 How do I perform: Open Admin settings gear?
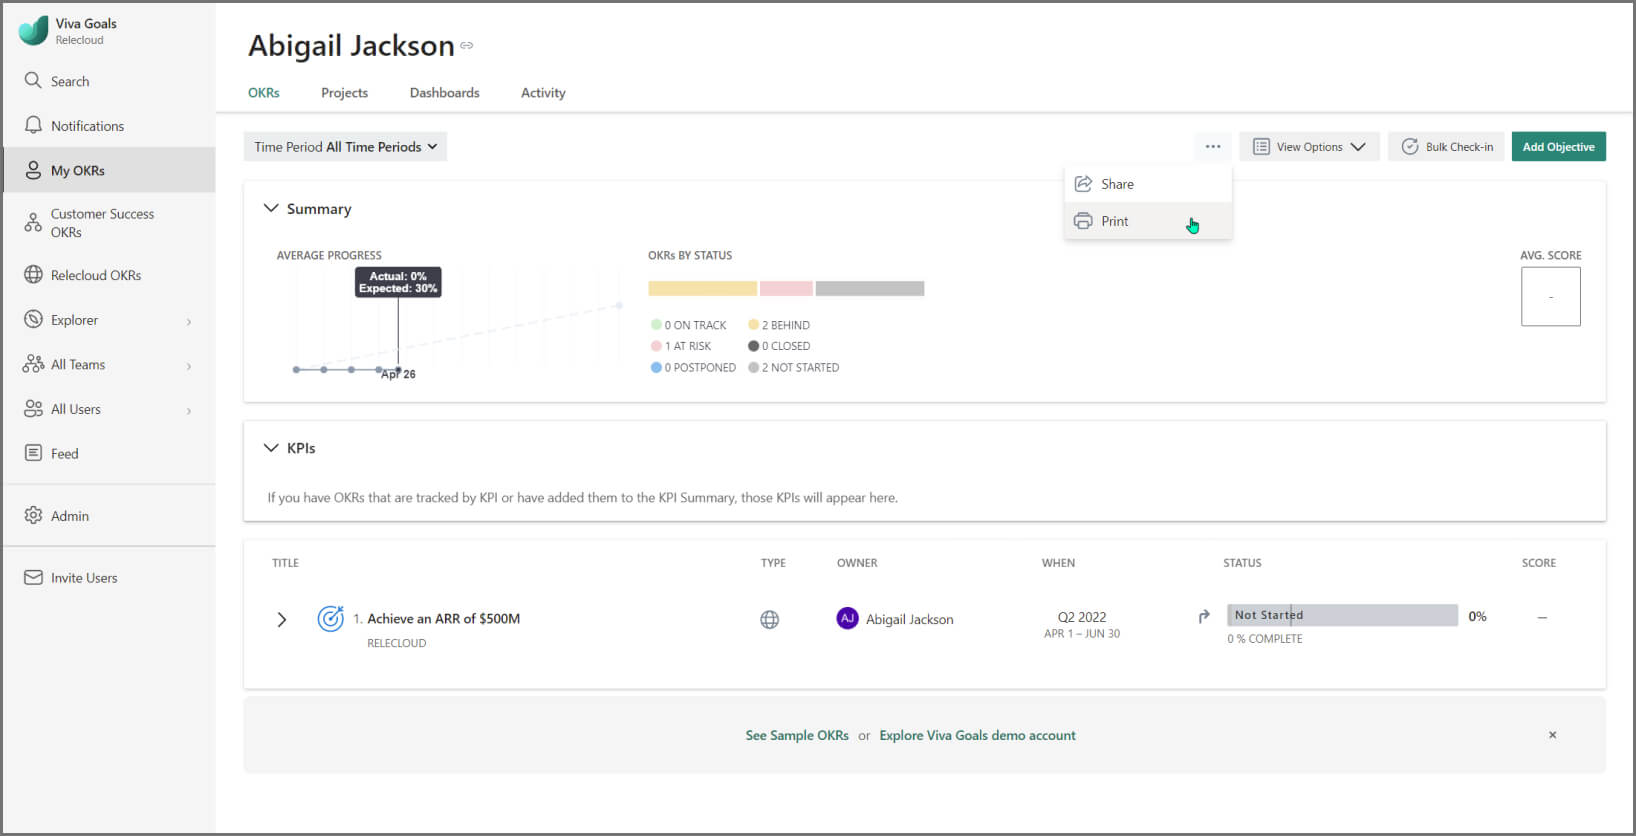click(109, 516)
